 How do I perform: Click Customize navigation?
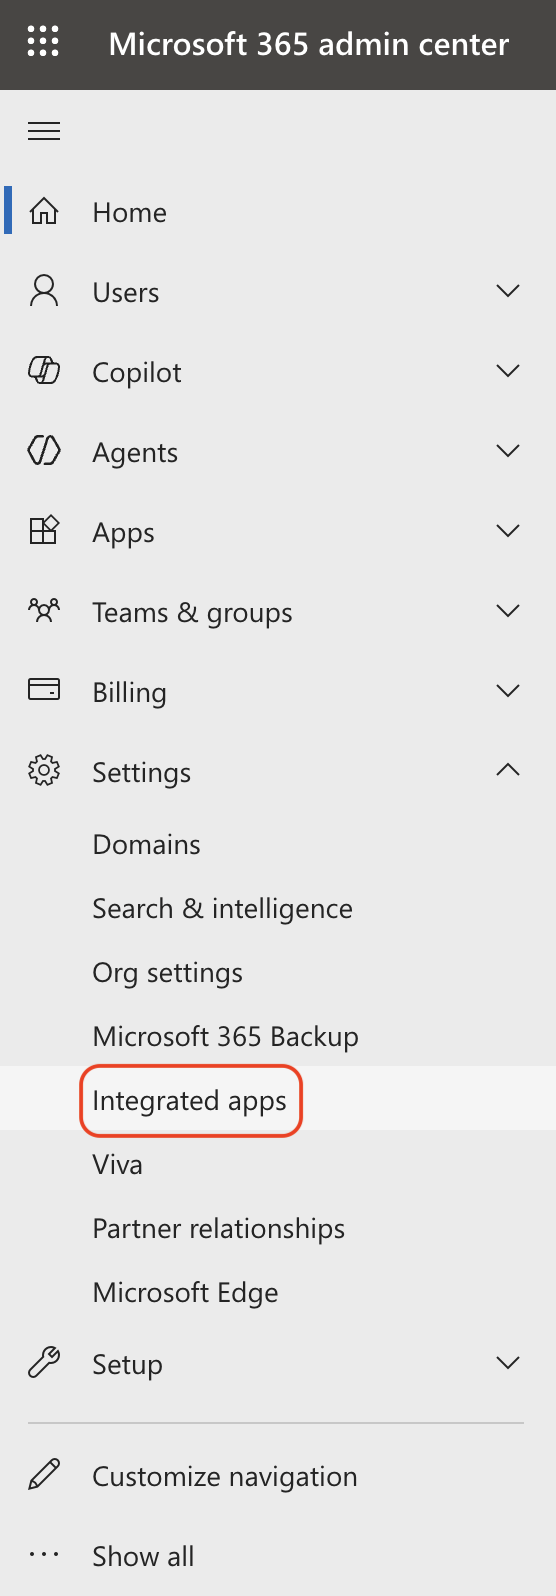click(x=224, y=1477)
